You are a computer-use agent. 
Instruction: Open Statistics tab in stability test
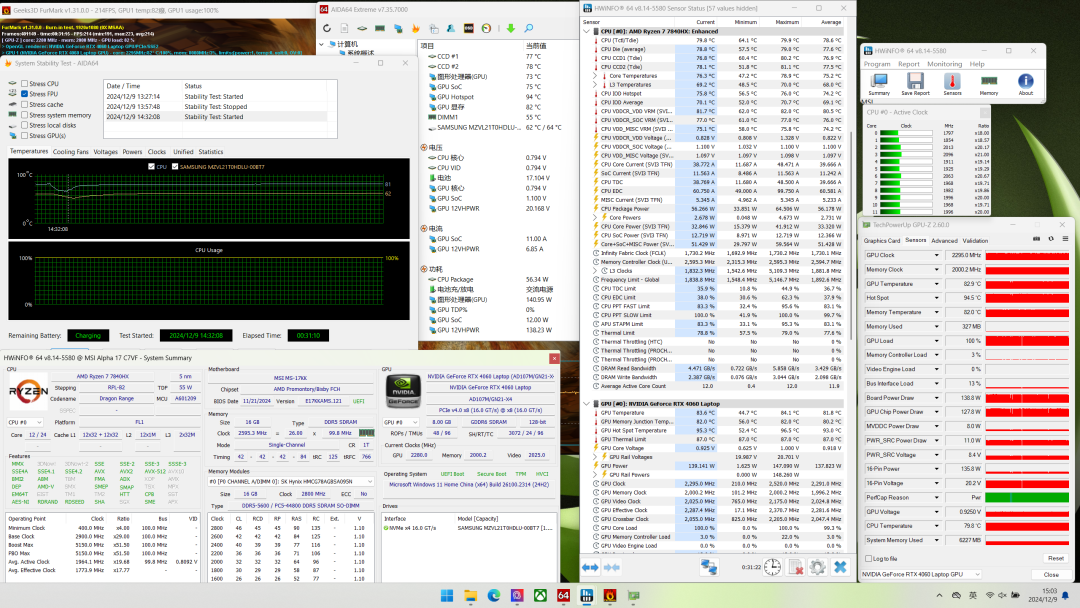coord(211,151)
